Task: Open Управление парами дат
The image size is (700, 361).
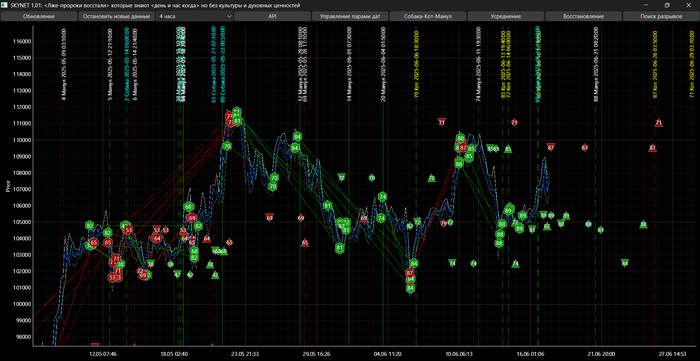Action: [x=350, y=17]
